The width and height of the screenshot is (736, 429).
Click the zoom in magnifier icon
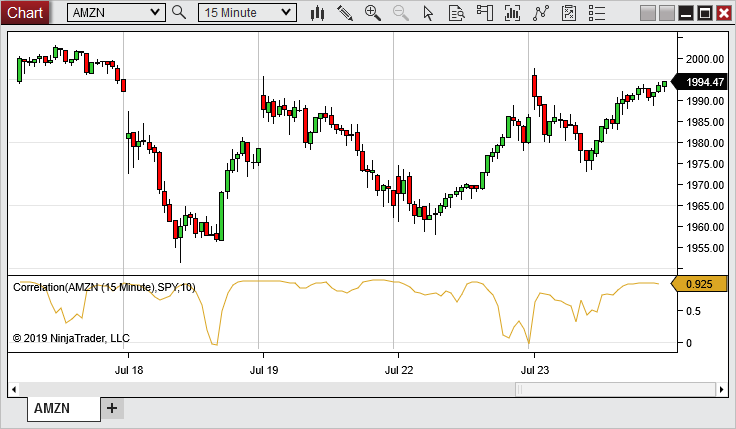(x=373, y=13)
